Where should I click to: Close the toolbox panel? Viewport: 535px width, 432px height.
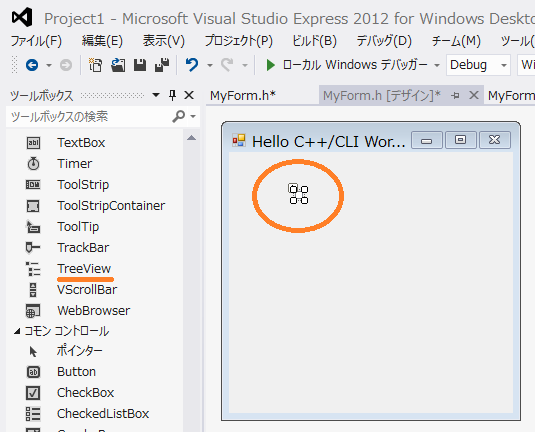[x=189, y=95]
